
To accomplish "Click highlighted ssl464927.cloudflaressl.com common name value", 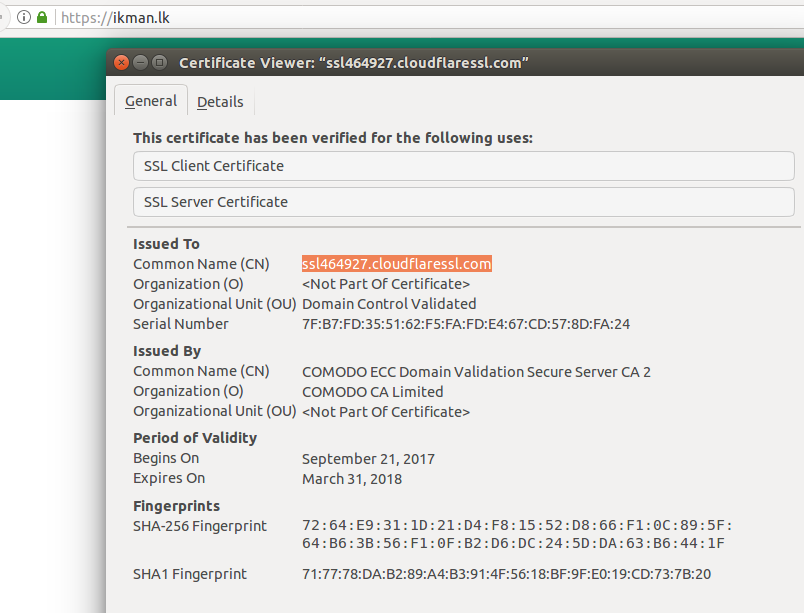I will [x=396, y=264].
